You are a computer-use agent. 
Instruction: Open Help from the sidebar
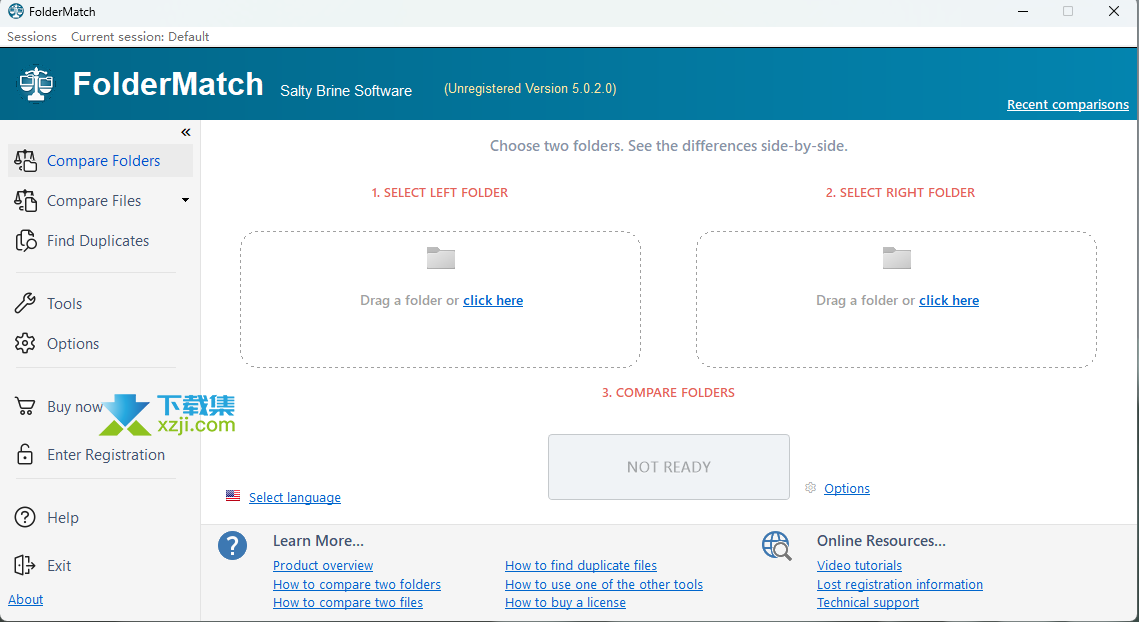(63, 518)
